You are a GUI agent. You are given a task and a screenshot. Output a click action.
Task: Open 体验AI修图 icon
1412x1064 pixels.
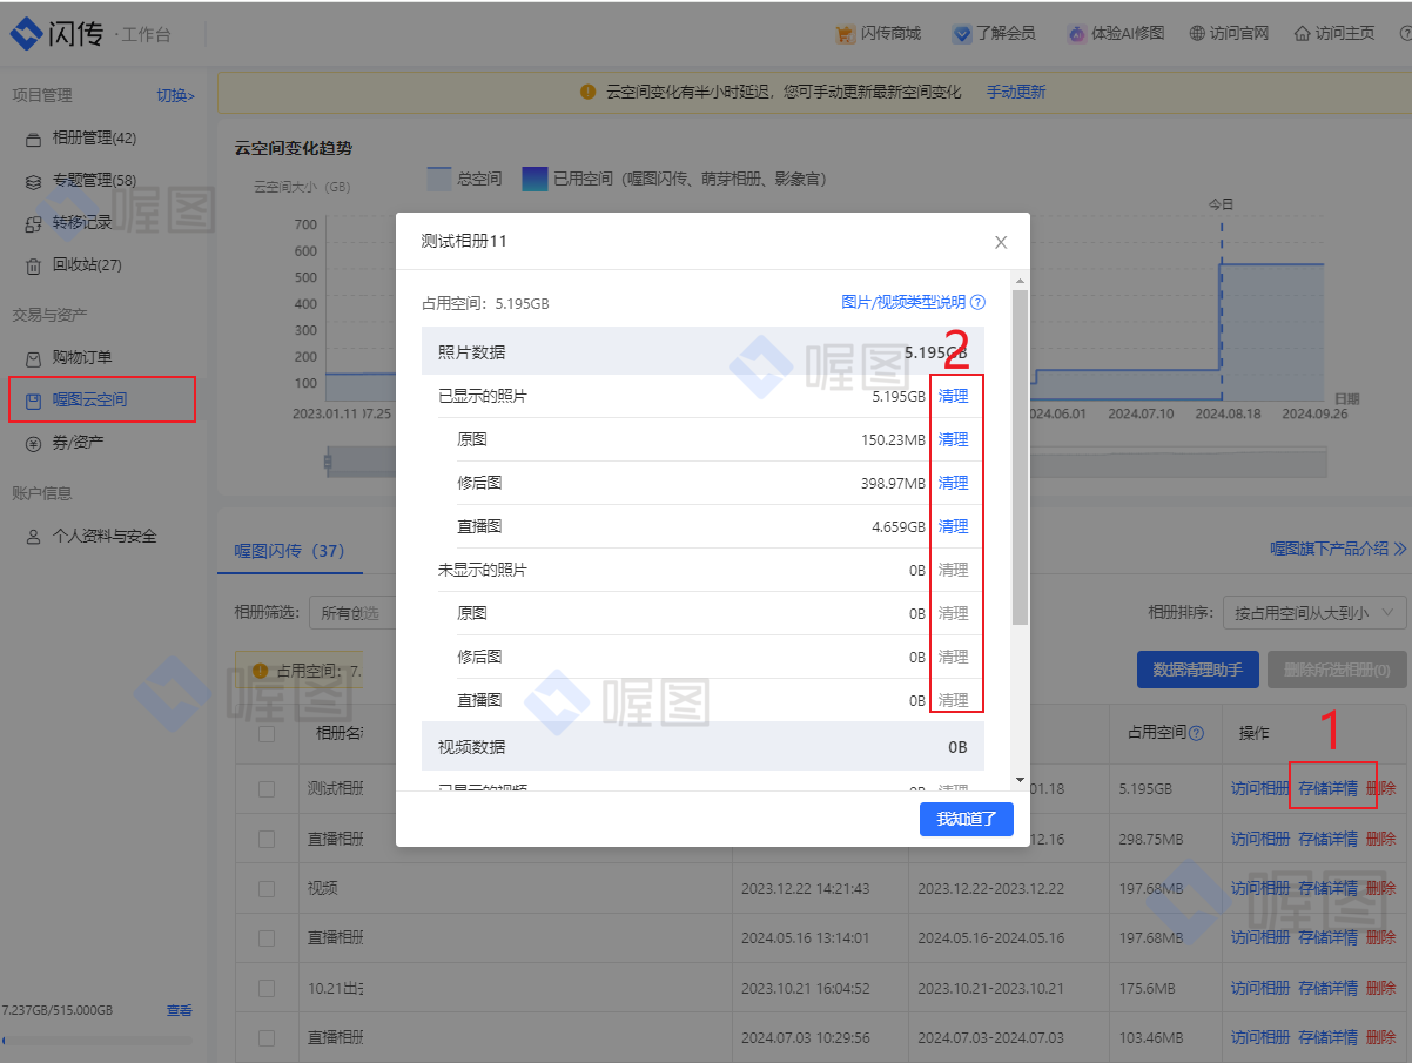tap(1077, 34)
